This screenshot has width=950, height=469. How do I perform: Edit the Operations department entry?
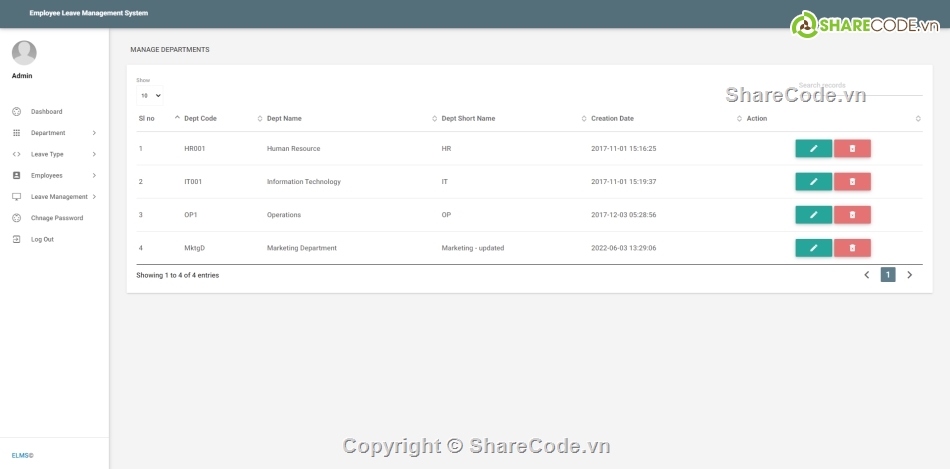[x=813, y=214]
